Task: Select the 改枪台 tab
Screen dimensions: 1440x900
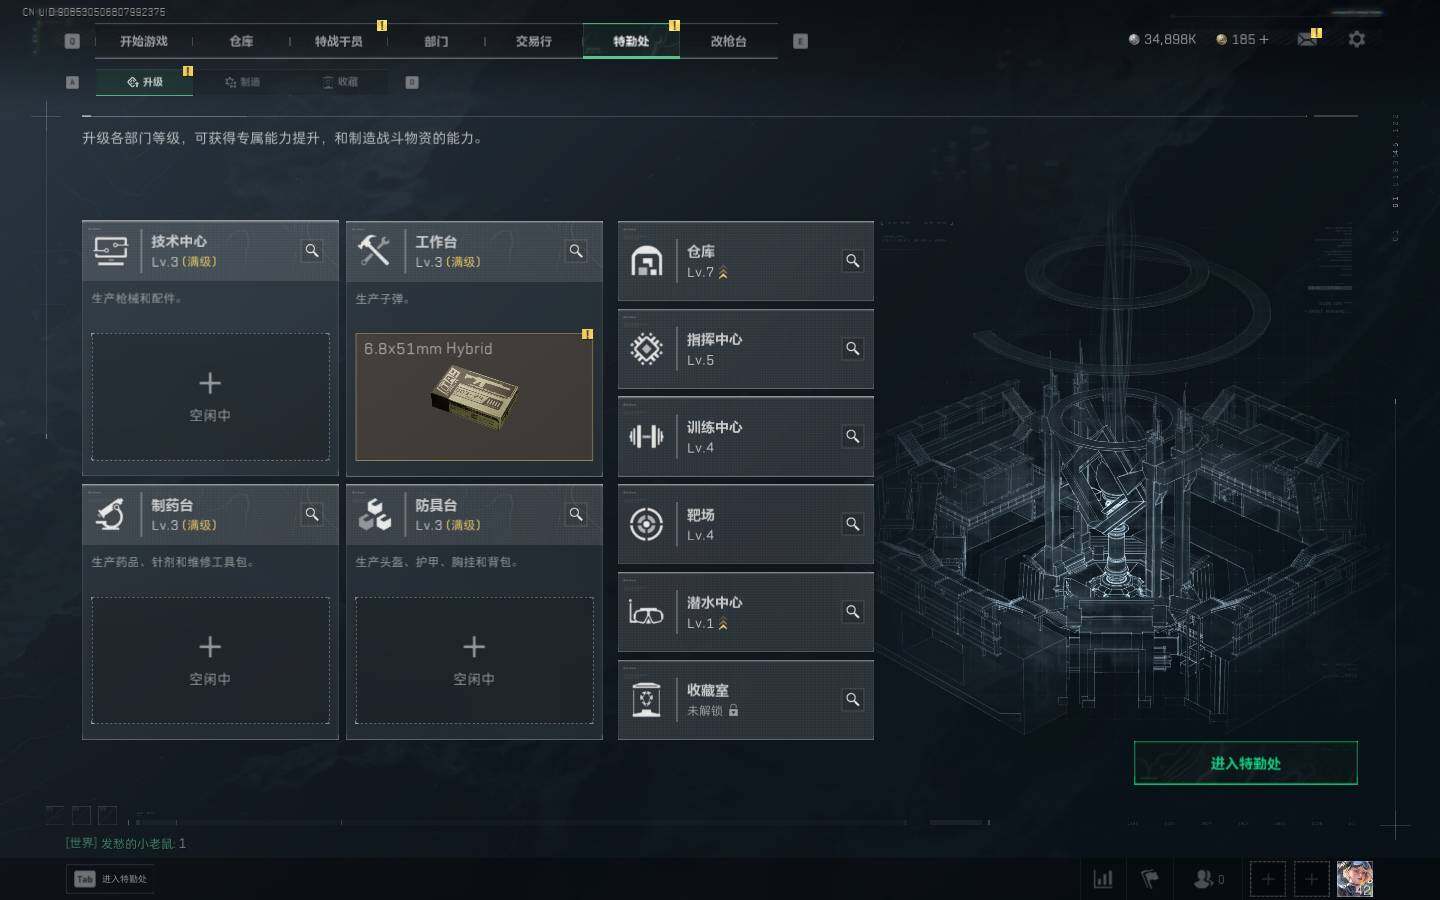Action: click(x=728, y=41)
